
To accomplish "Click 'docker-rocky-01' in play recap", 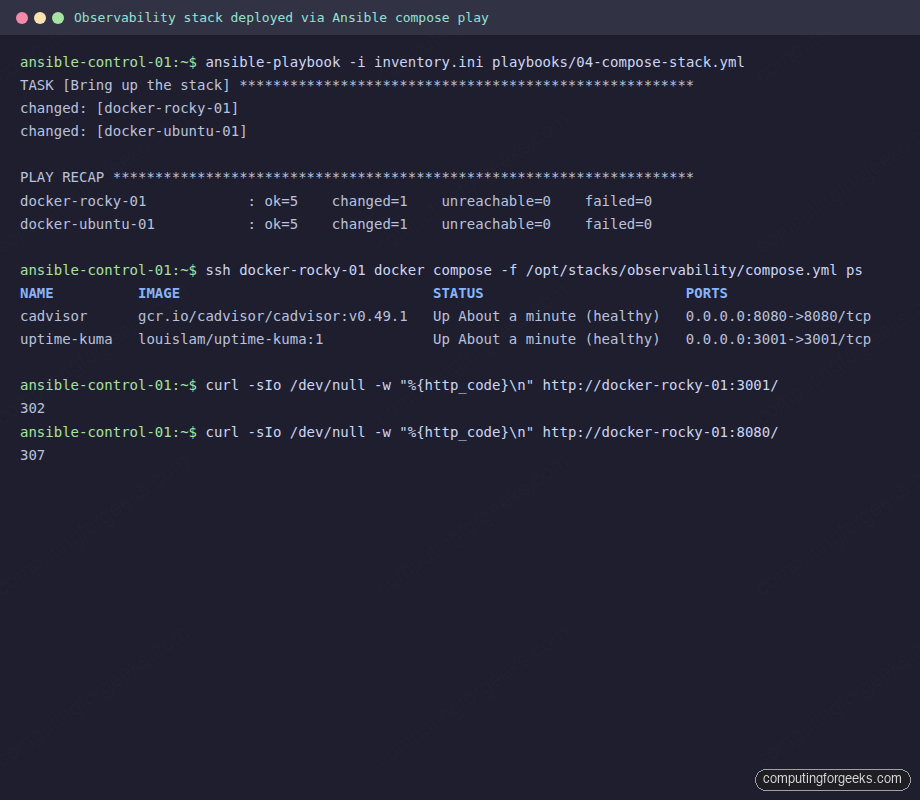I will [83, 201].
